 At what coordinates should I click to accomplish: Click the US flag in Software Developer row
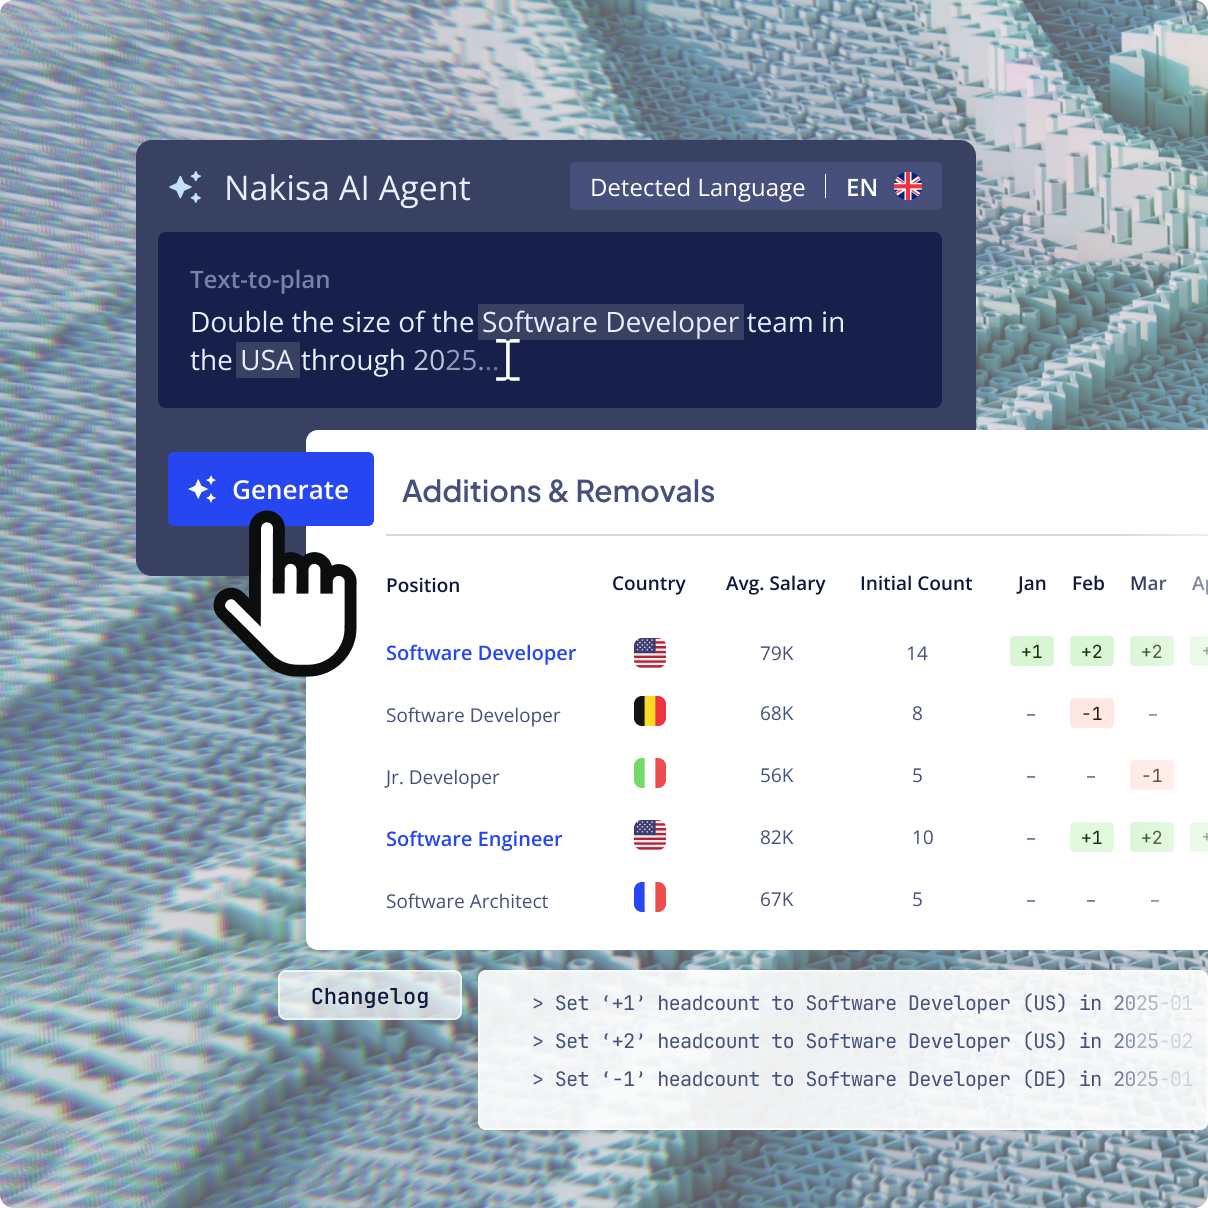[x=650, y=653]
